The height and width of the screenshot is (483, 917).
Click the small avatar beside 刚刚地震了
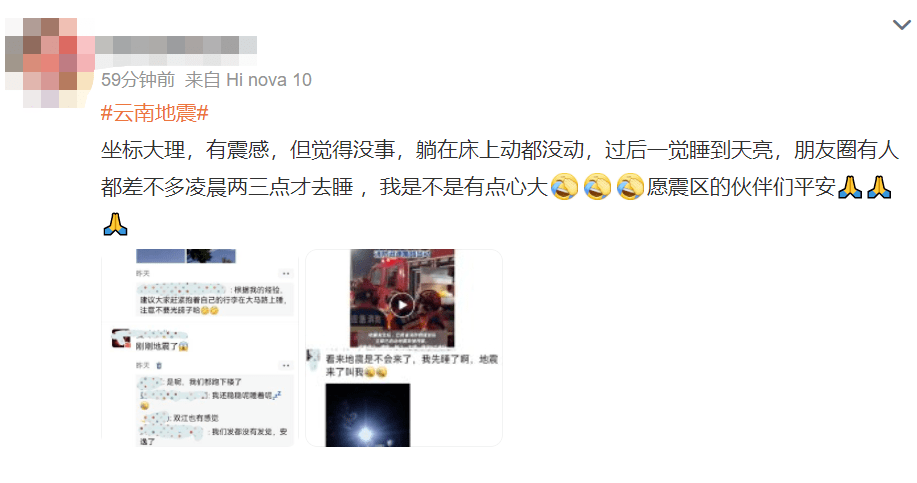(x=121, y=338)
